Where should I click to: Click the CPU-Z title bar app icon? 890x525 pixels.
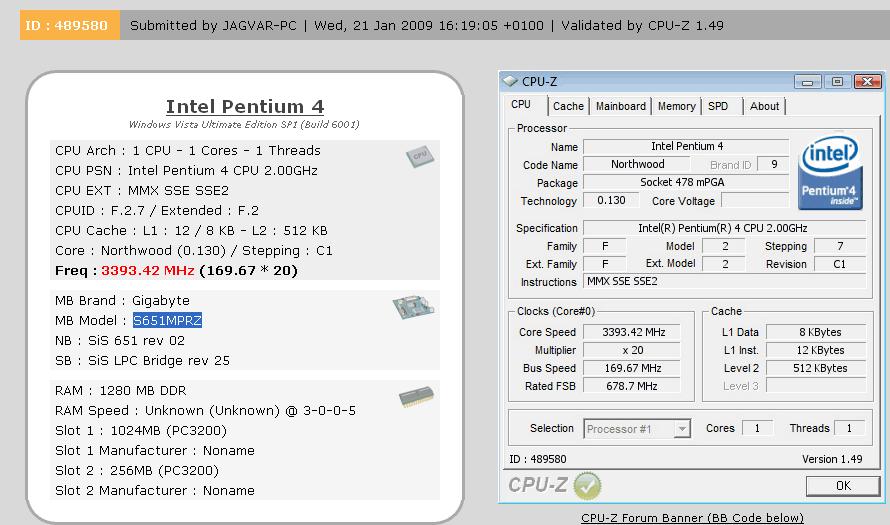point(510,81)
